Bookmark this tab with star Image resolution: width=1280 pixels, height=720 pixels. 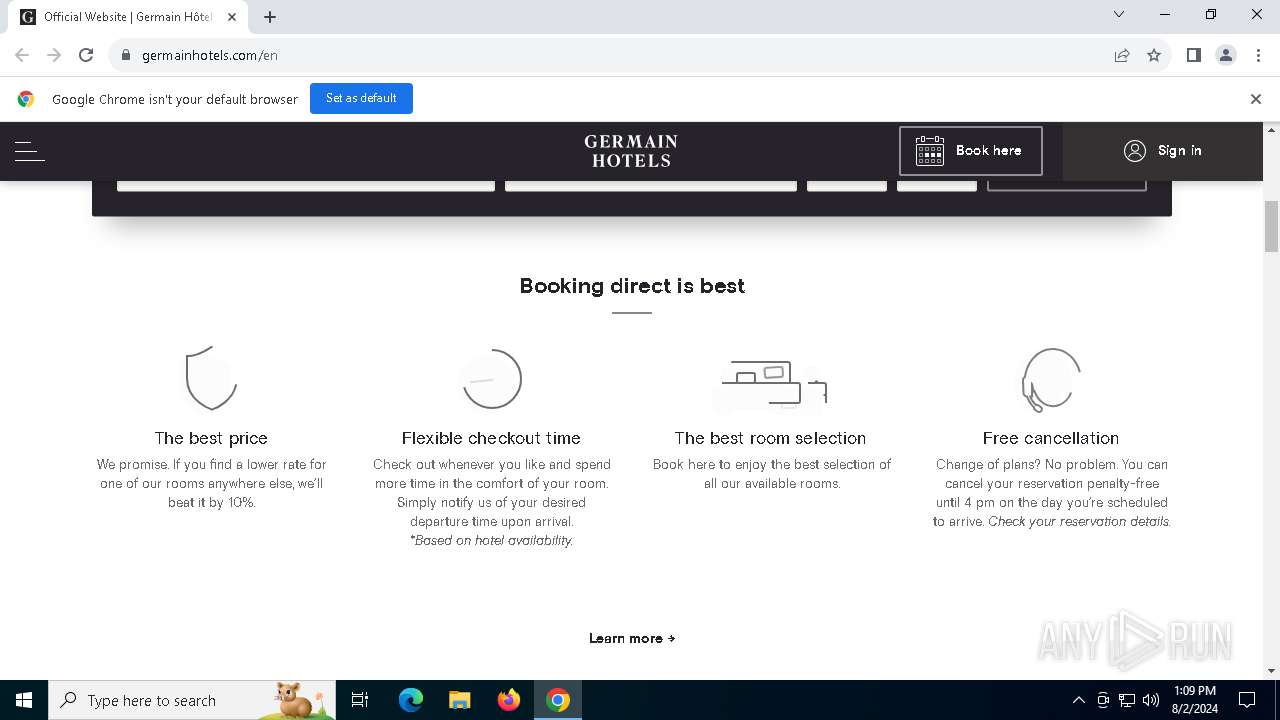pos(1154,56)
